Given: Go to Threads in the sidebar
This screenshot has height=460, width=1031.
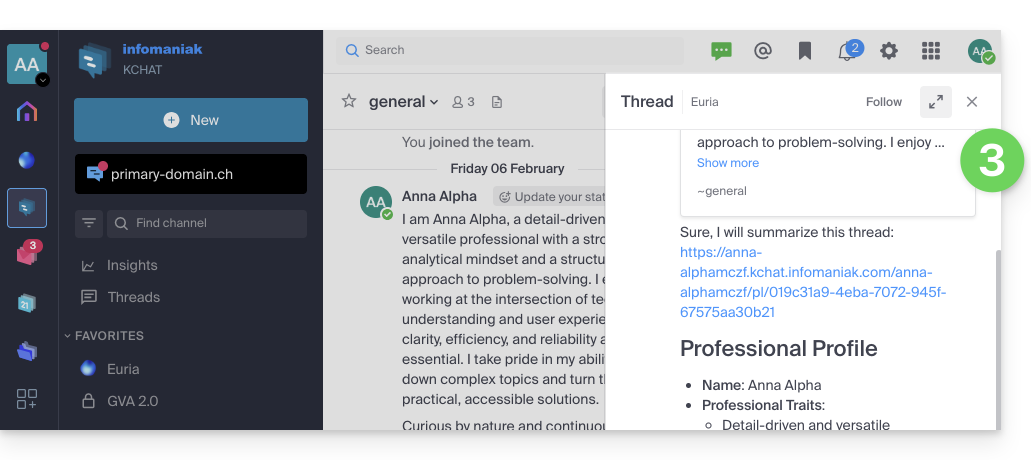Looking at the screenshot, I should click(x=133, y=297).
